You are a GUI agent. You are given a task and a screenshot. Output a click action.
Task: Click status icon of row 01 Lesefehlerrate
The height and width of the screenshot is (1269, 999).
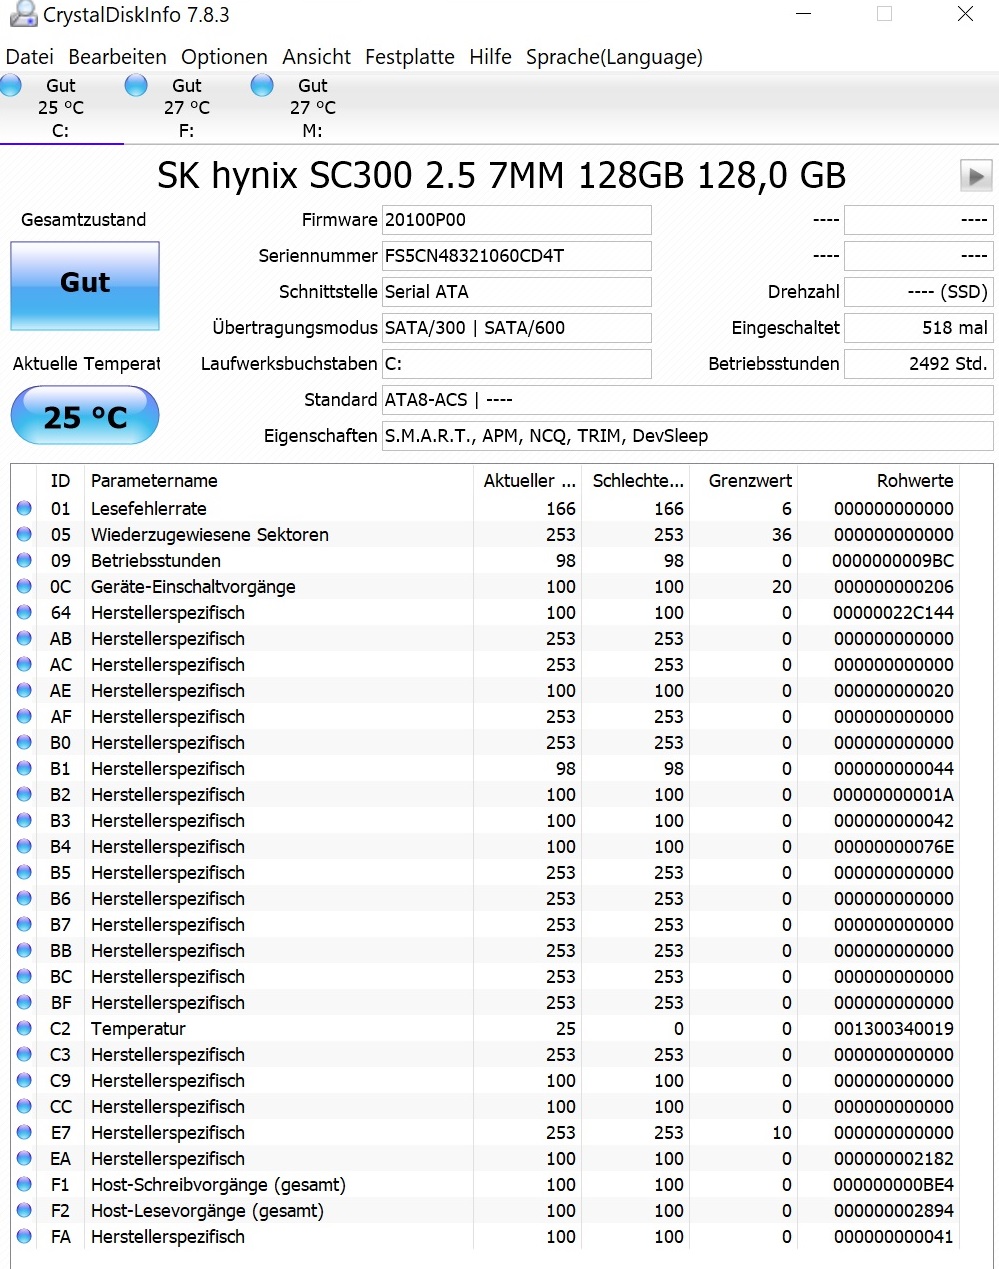click(x=24, y=509)
